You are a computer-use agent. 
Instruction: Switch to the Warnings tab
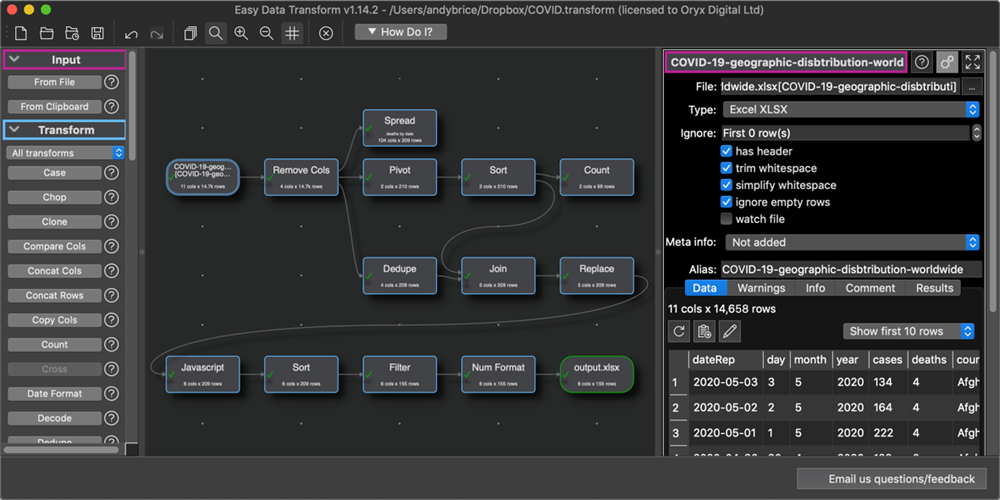(761, 288)
